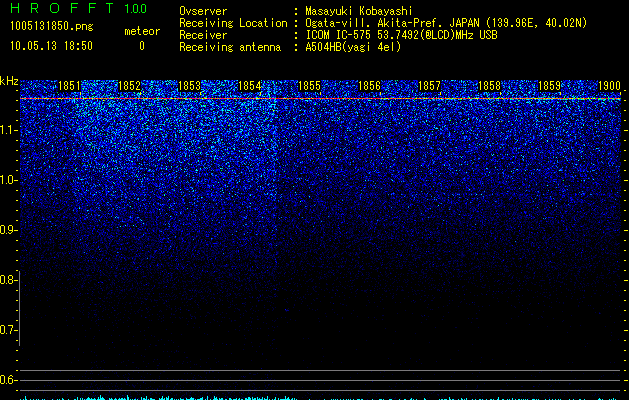Click the 1854 time marker

(x=250, y=86)
